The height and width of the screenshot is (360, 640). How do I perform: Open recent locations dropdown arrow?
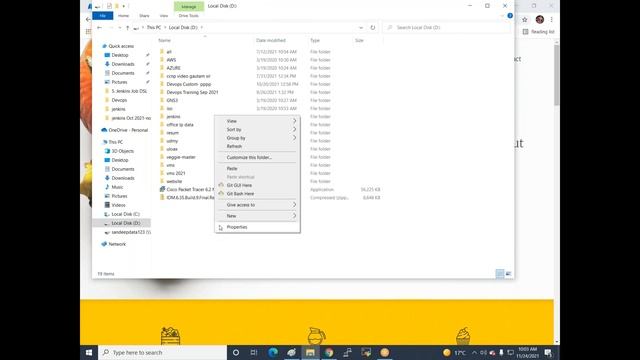coord(120,27)
